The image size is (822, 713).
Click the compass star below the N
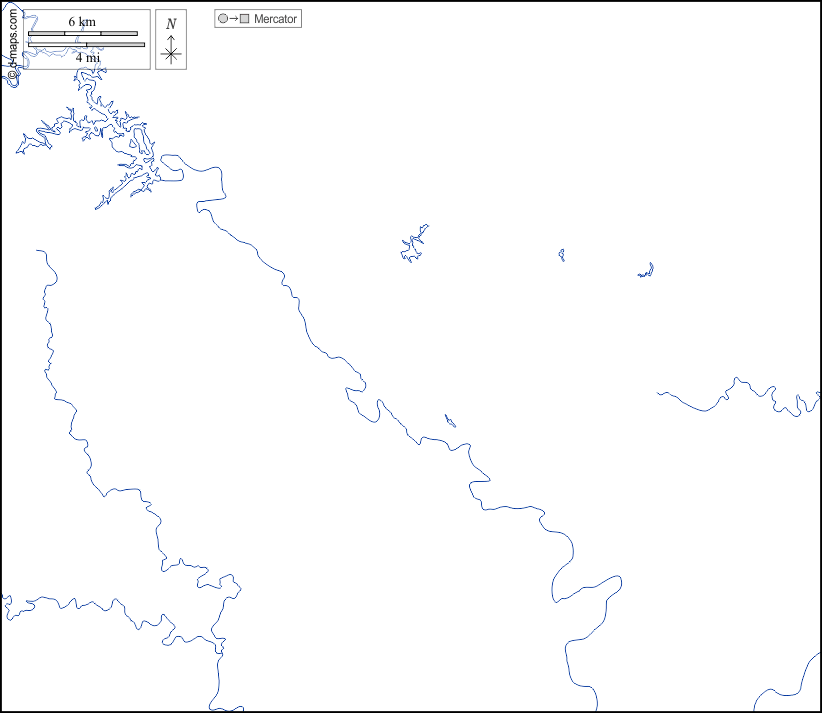[171, 54]
